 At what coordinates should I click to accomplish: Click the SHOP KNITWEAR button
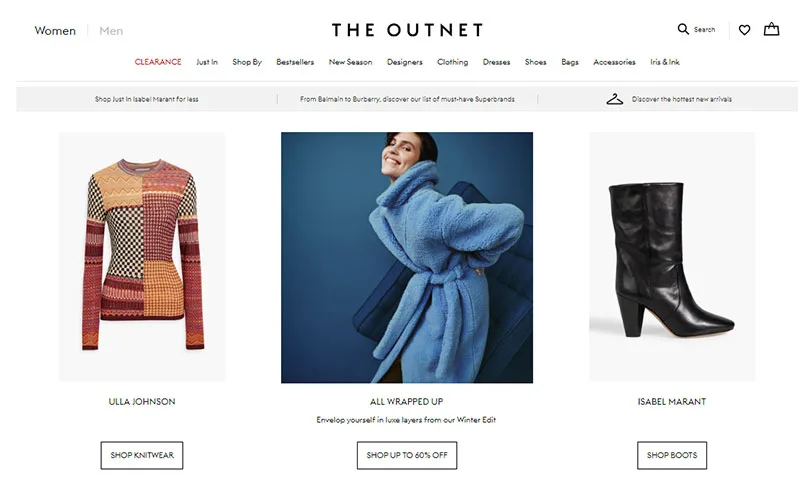pyautogui.click(x=142, y=455)
